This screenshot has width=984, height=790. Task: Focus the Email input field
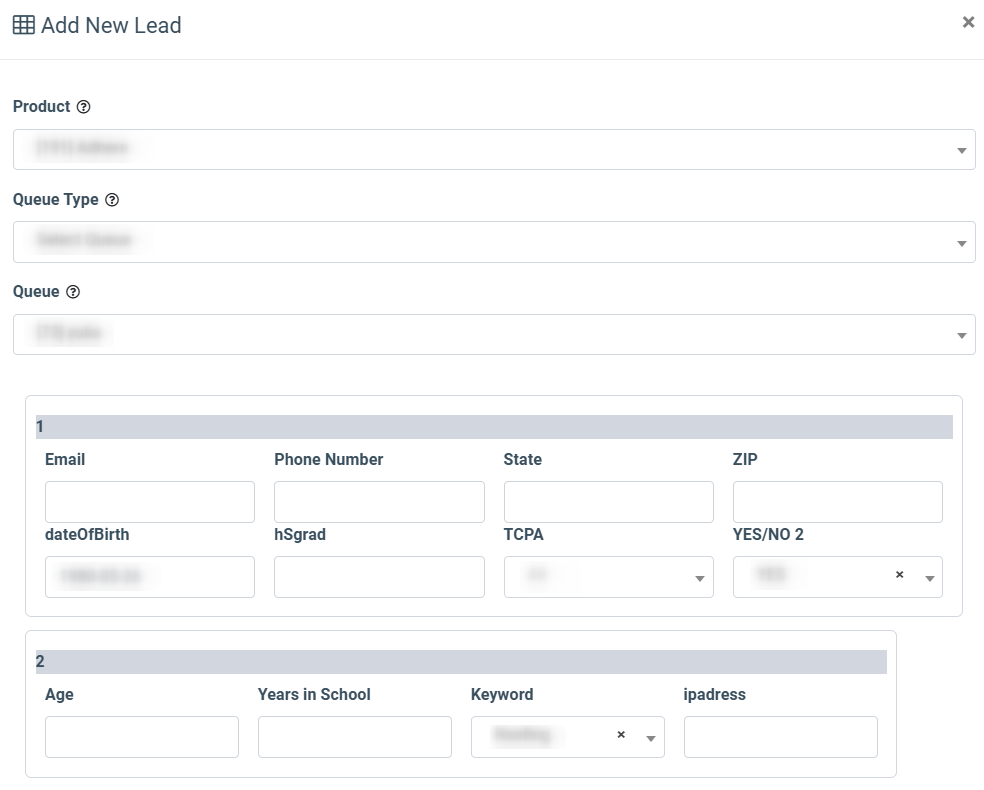click(150, 502)
